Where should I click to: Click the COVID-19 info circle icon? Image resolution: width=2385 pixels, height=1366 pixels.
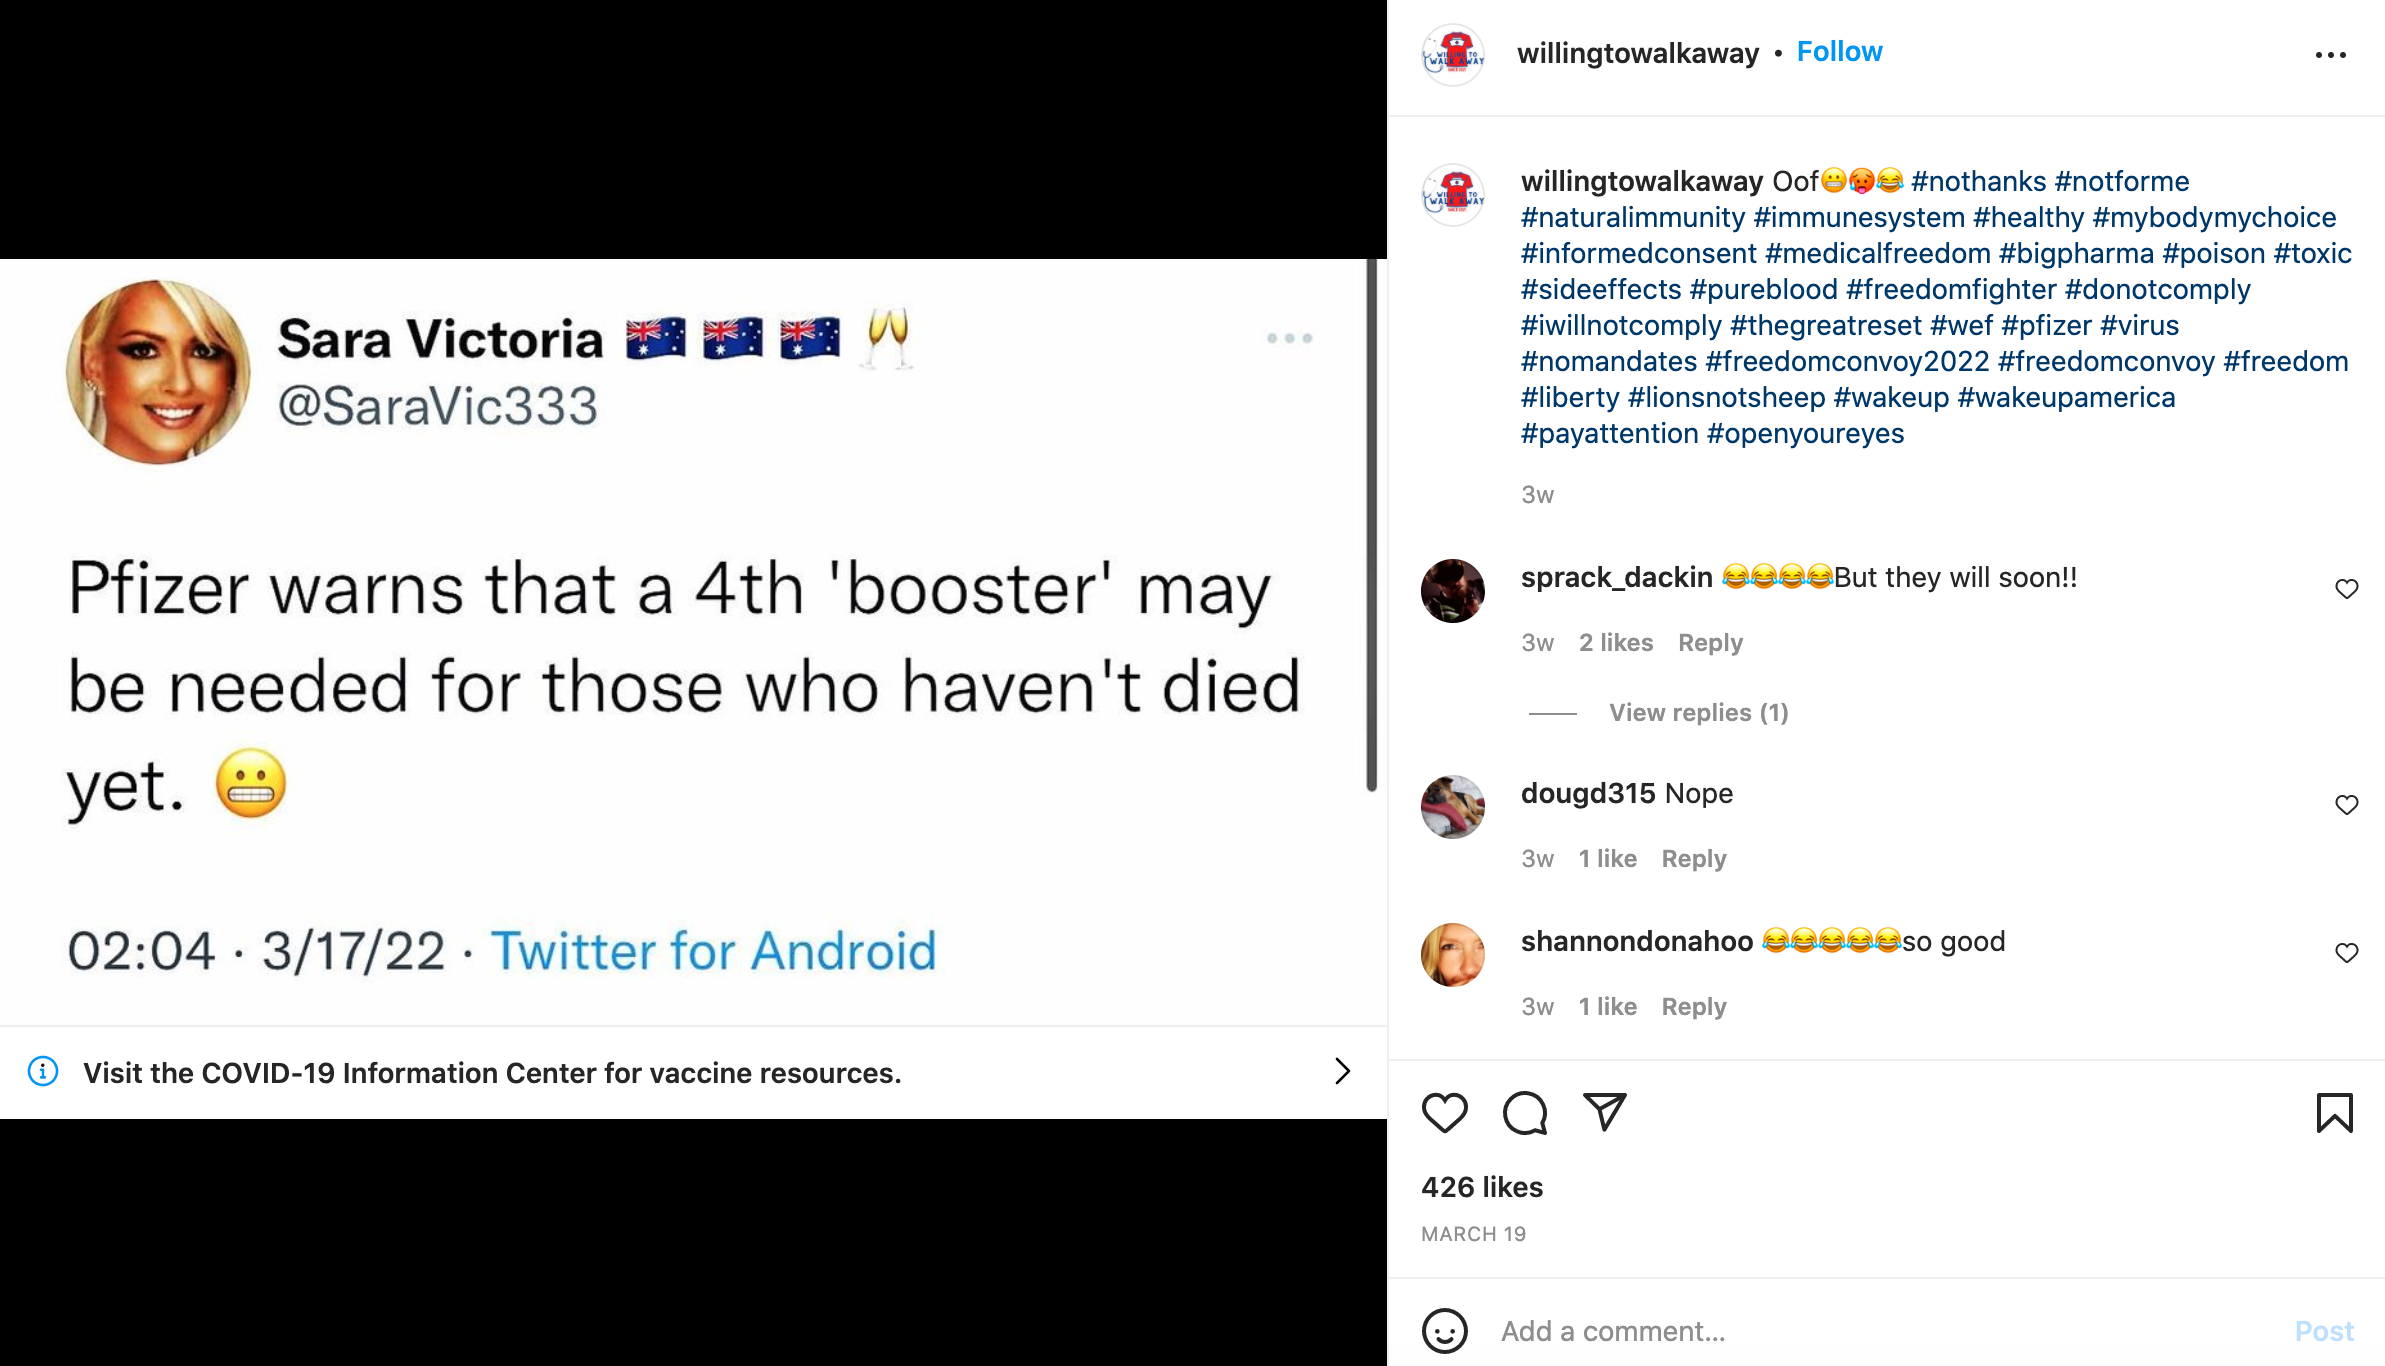[x=43, y=1072]
